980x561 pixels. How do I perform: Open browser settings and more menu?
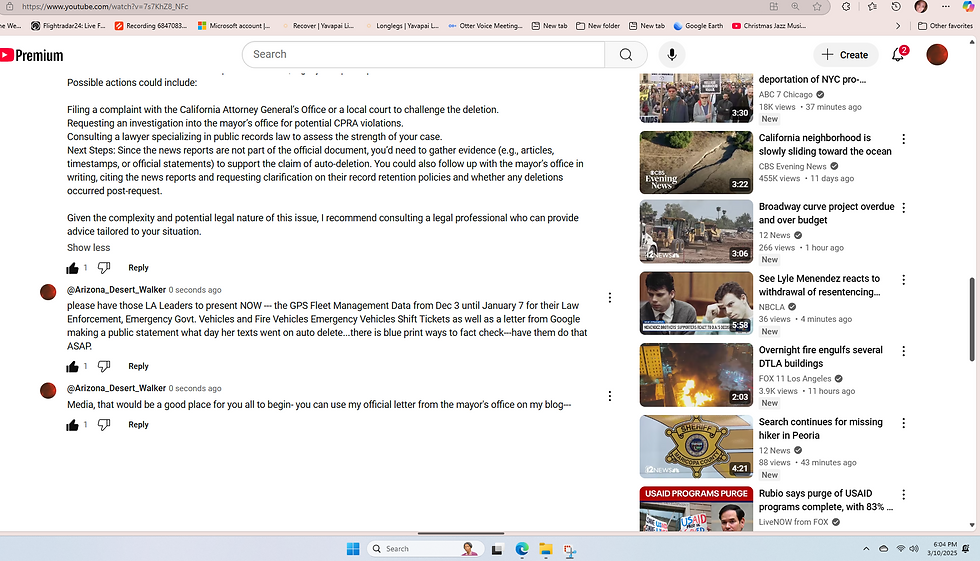click(946, 6)
